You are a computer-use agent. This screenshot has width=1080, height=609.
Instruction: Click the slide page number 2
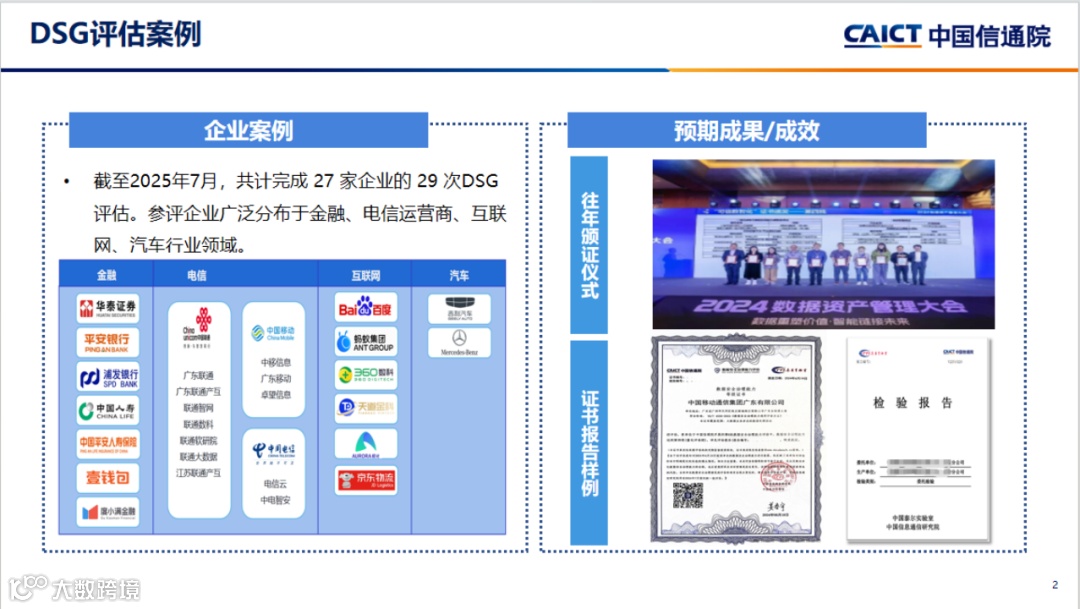(x=1055, y=585)
